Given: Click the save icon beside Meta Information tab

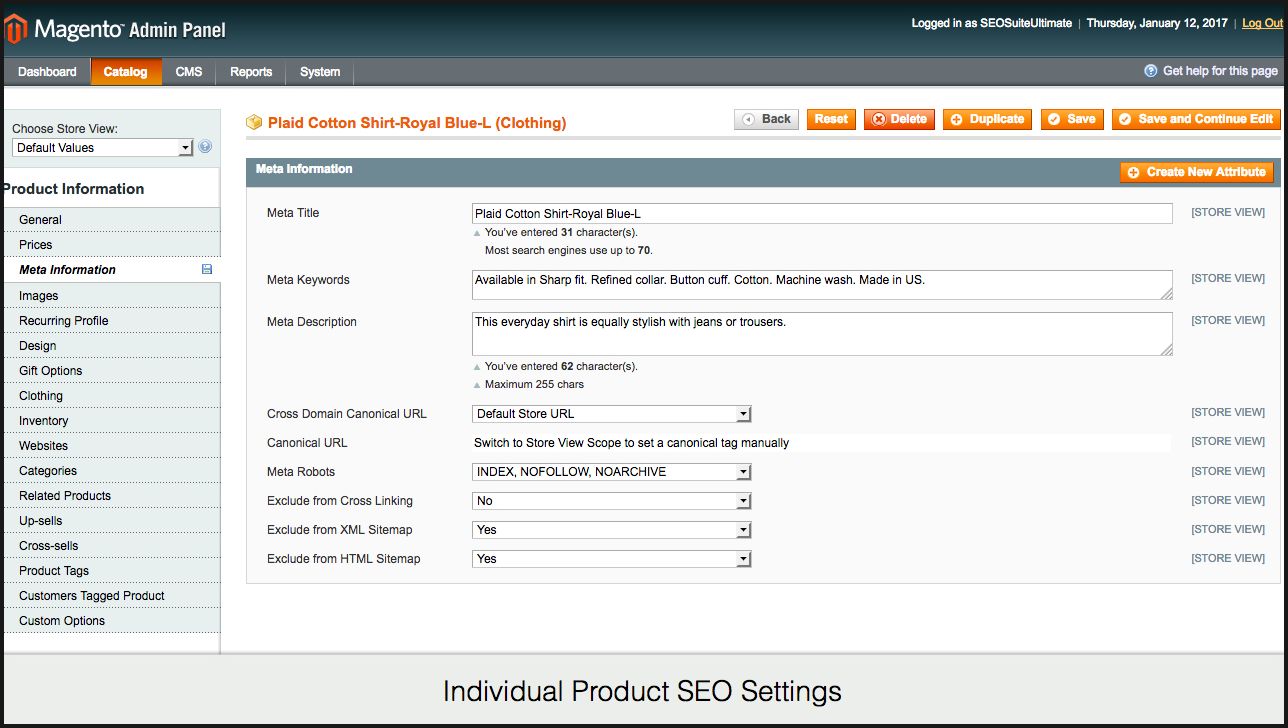Looking at the screenshot, I should tap(207, 270).
